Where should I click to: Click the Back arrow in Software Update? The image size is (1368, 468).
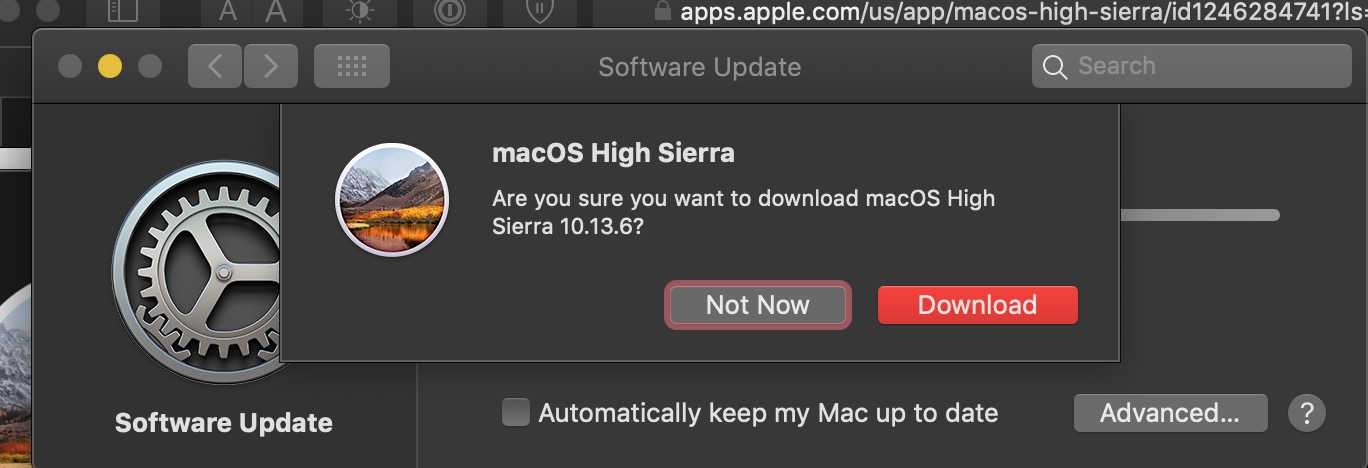point(215,66)
